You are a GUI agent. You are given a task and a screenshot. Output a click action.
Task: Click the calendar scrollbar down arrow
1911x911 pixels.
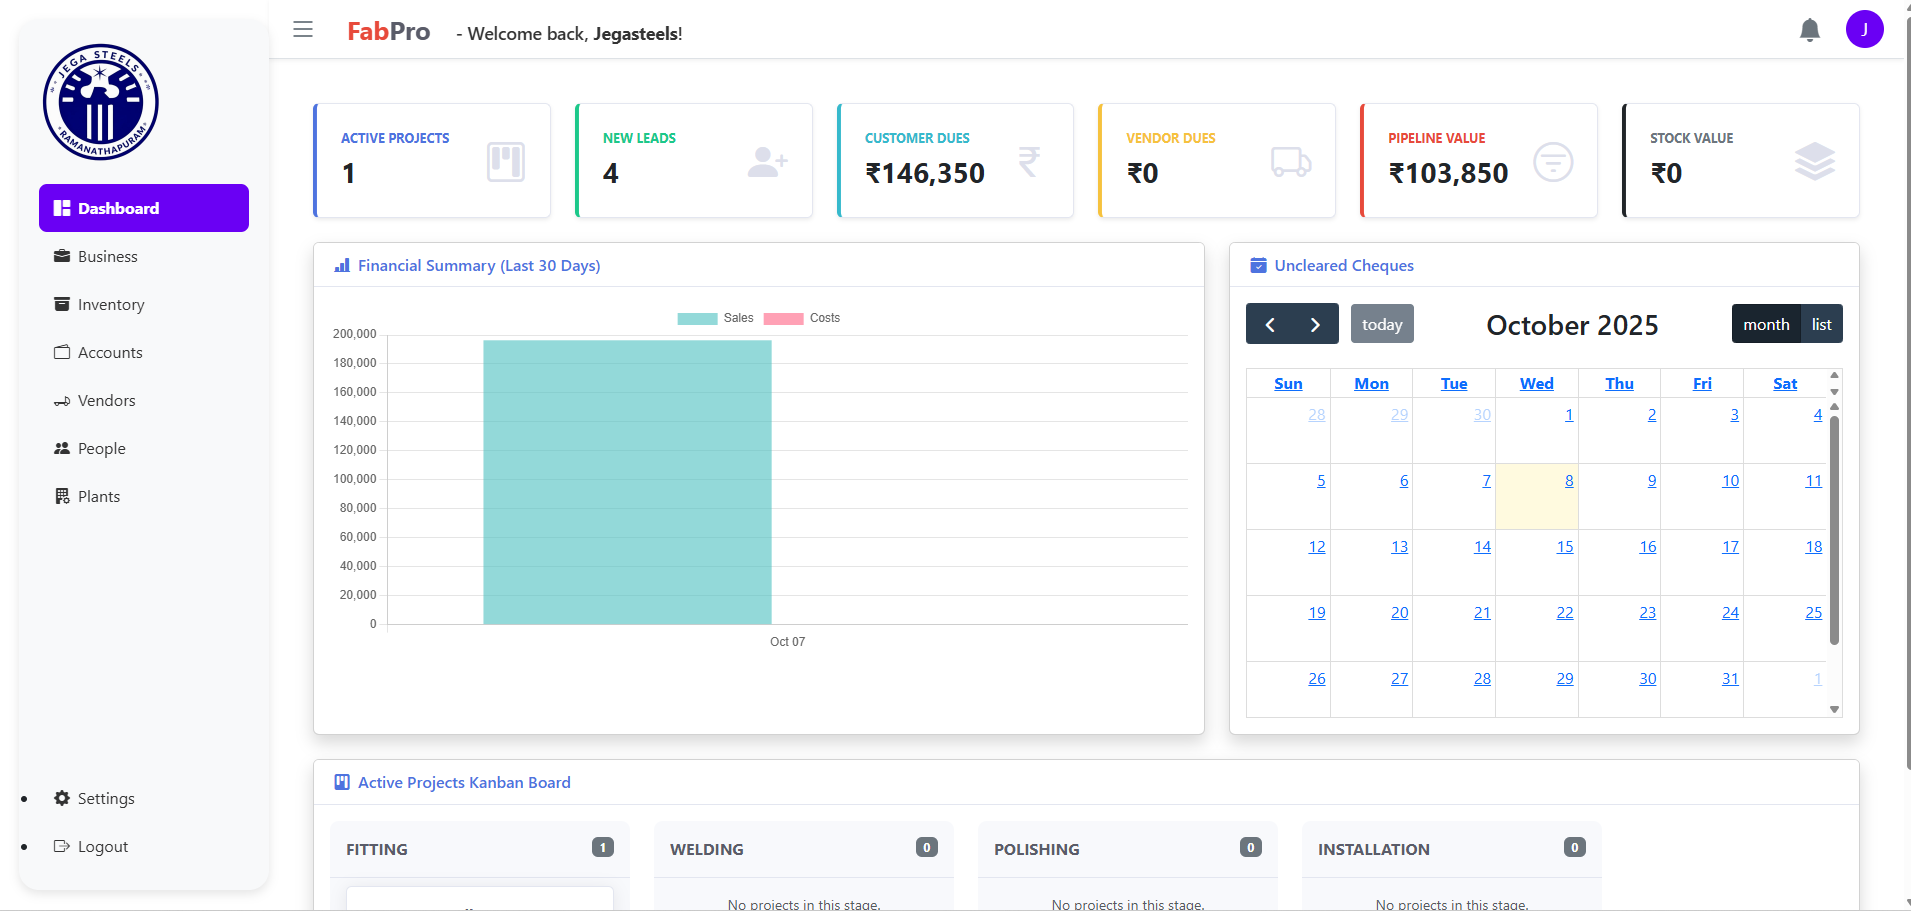[x=1834, y=709]
